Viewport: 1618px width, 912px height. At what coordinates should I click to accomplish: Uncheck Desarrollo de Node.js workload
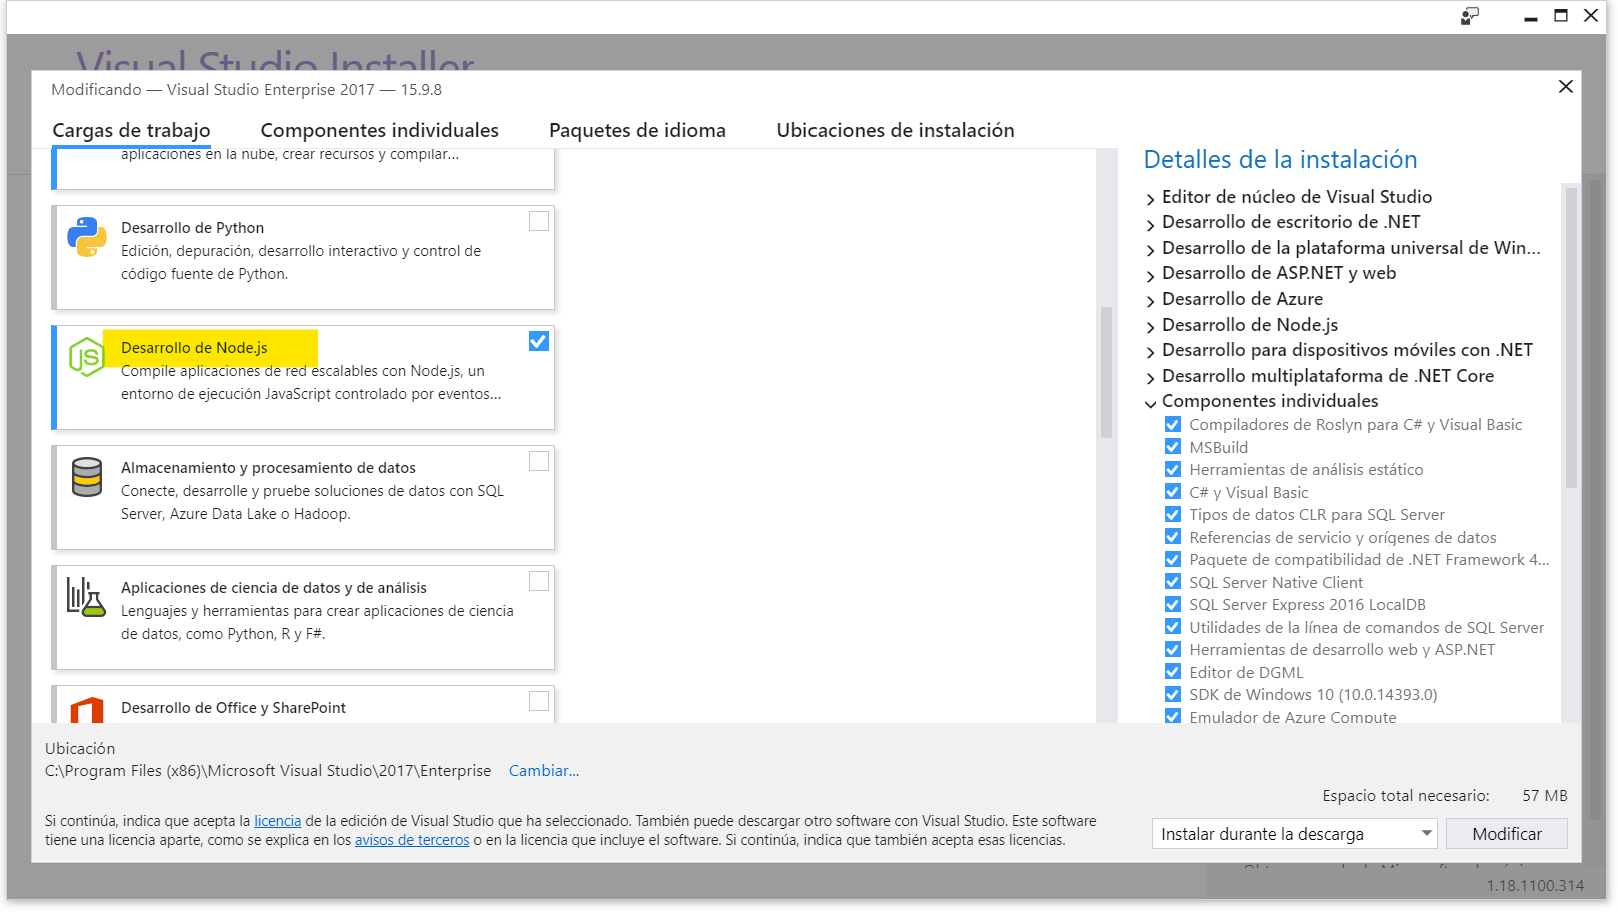click(539, 341)
